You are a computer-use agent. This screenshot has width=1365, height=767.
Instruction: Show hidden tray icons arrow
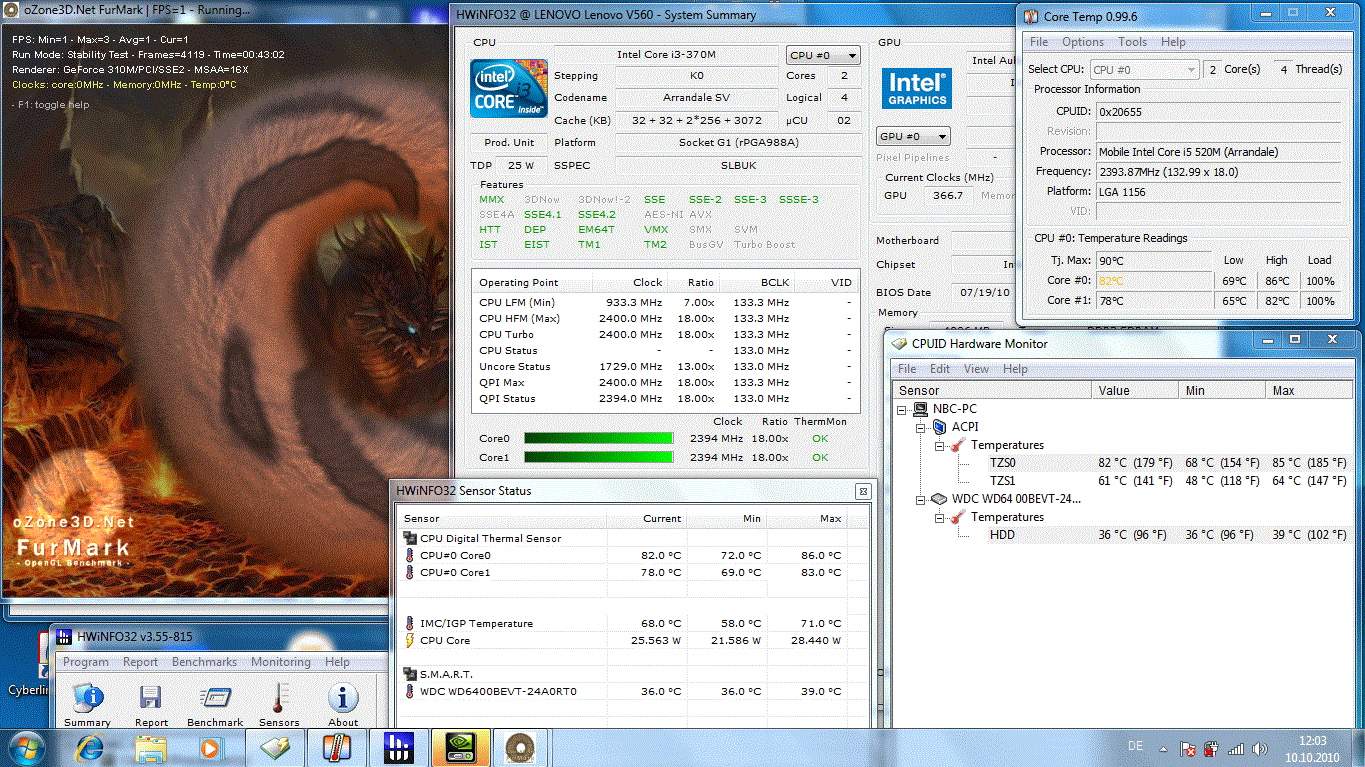point(1162,748)
